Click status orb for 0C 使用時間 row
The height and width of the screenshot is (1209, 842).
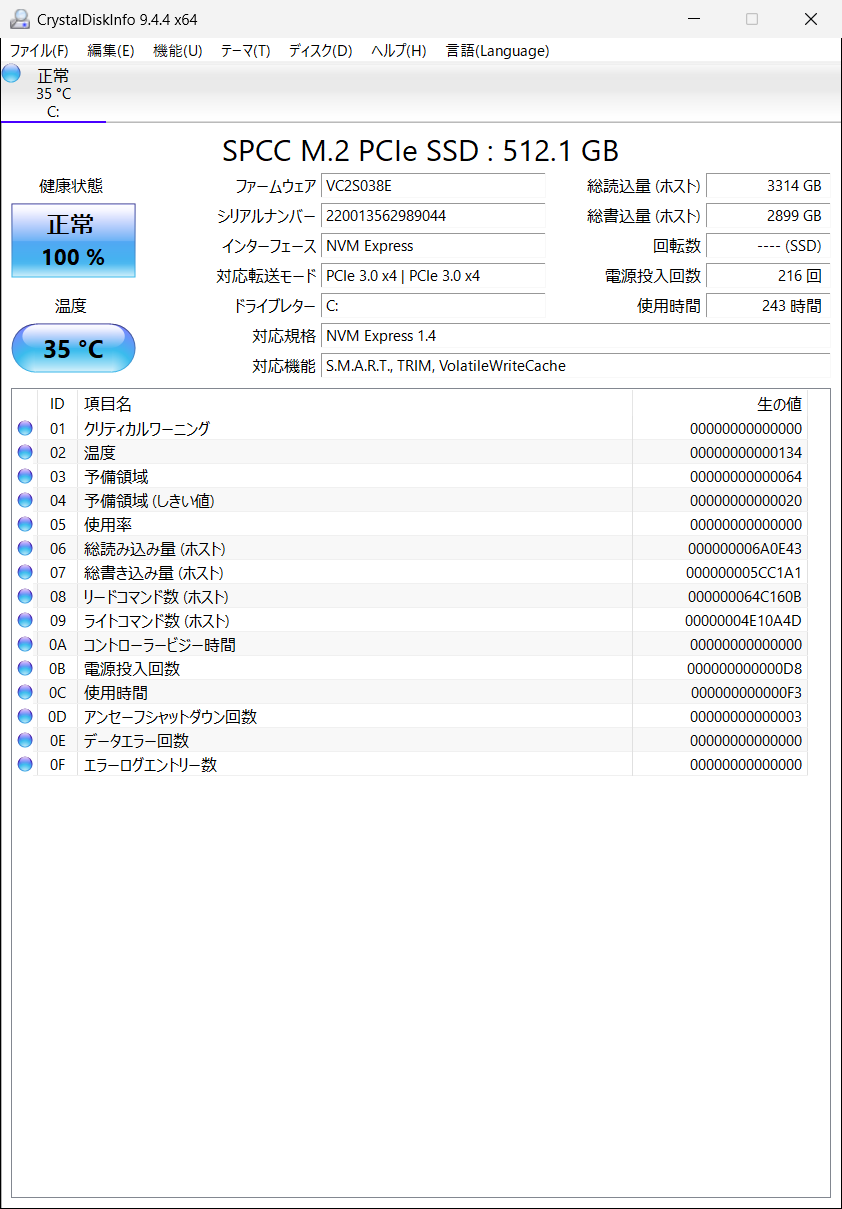click(x=25, y=693)
